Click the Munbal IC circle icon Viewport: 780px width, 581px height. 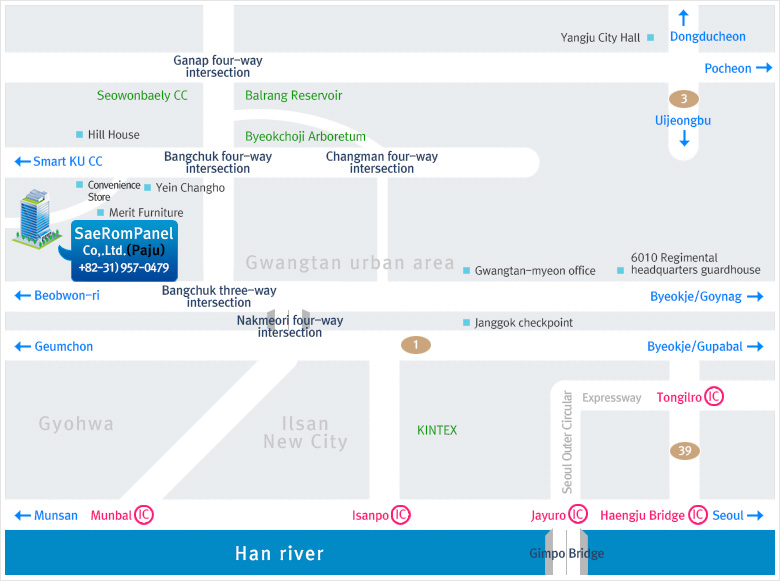pyautogui.click(x=144, y=514)
